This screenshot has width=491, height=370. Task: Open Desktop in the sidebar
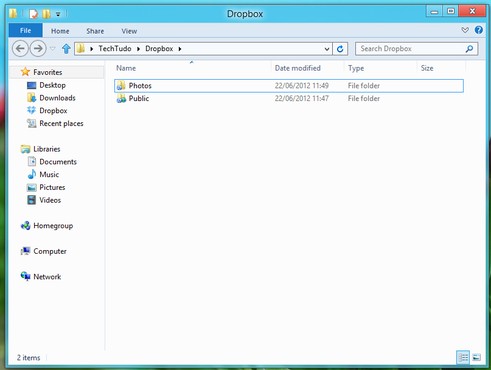click(52, 85)
